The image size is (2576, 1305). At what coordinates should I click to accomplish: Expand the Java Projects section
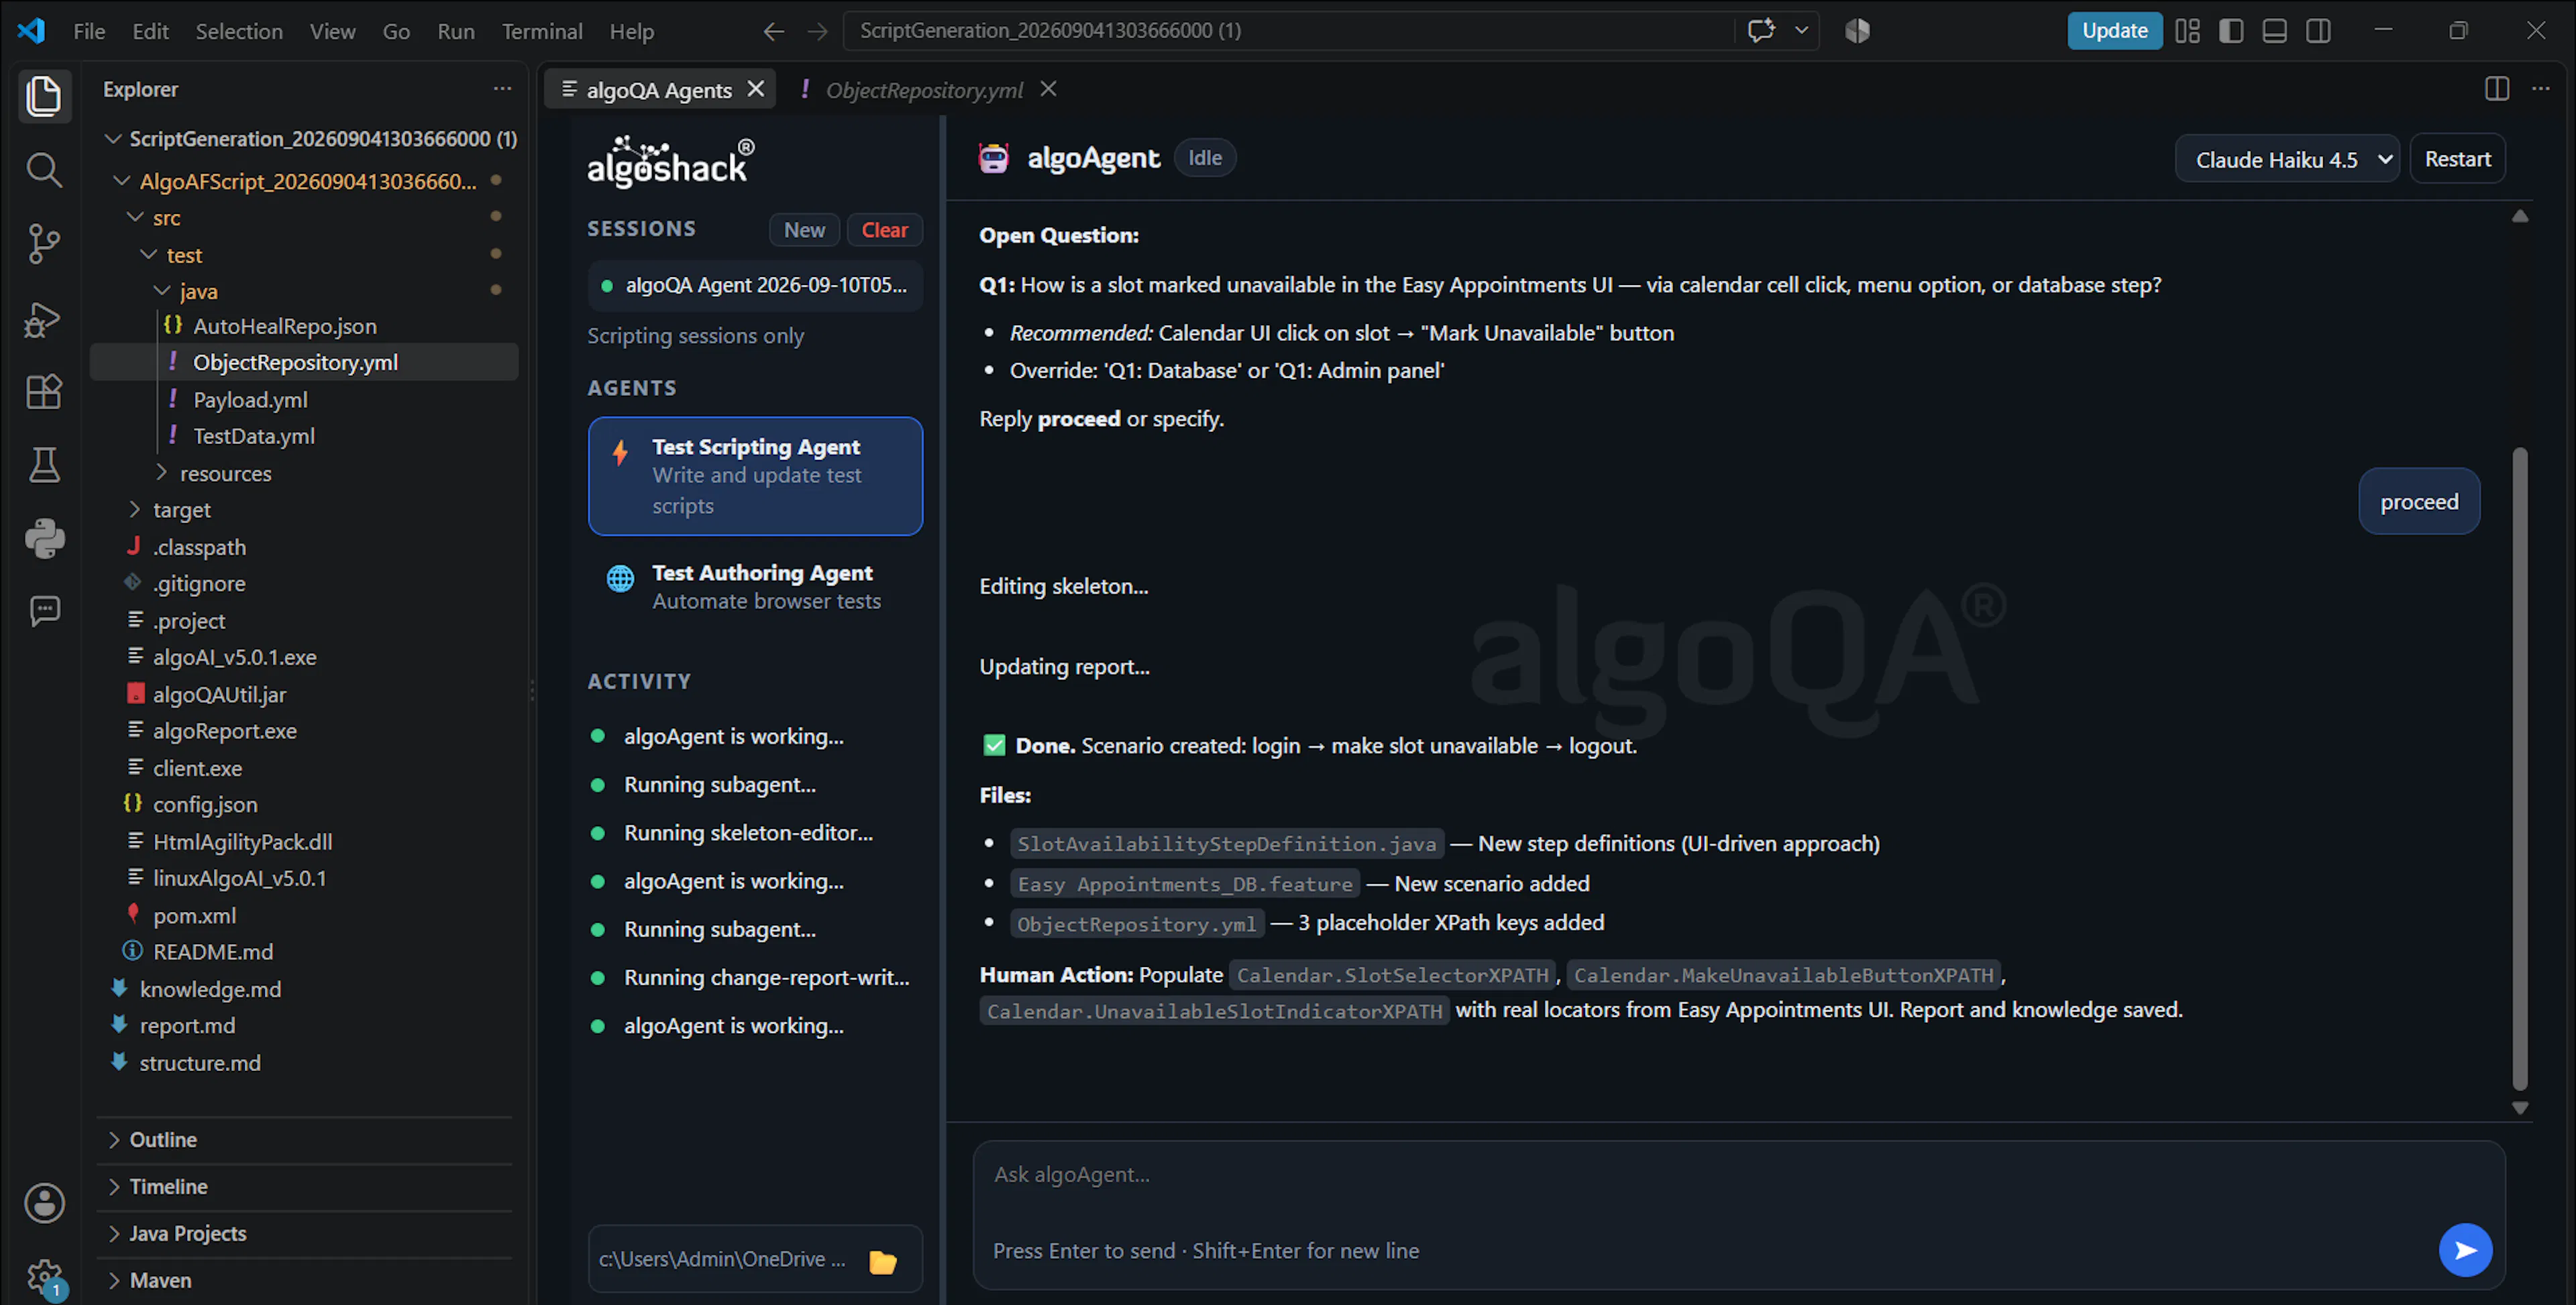coord(187,1233)
